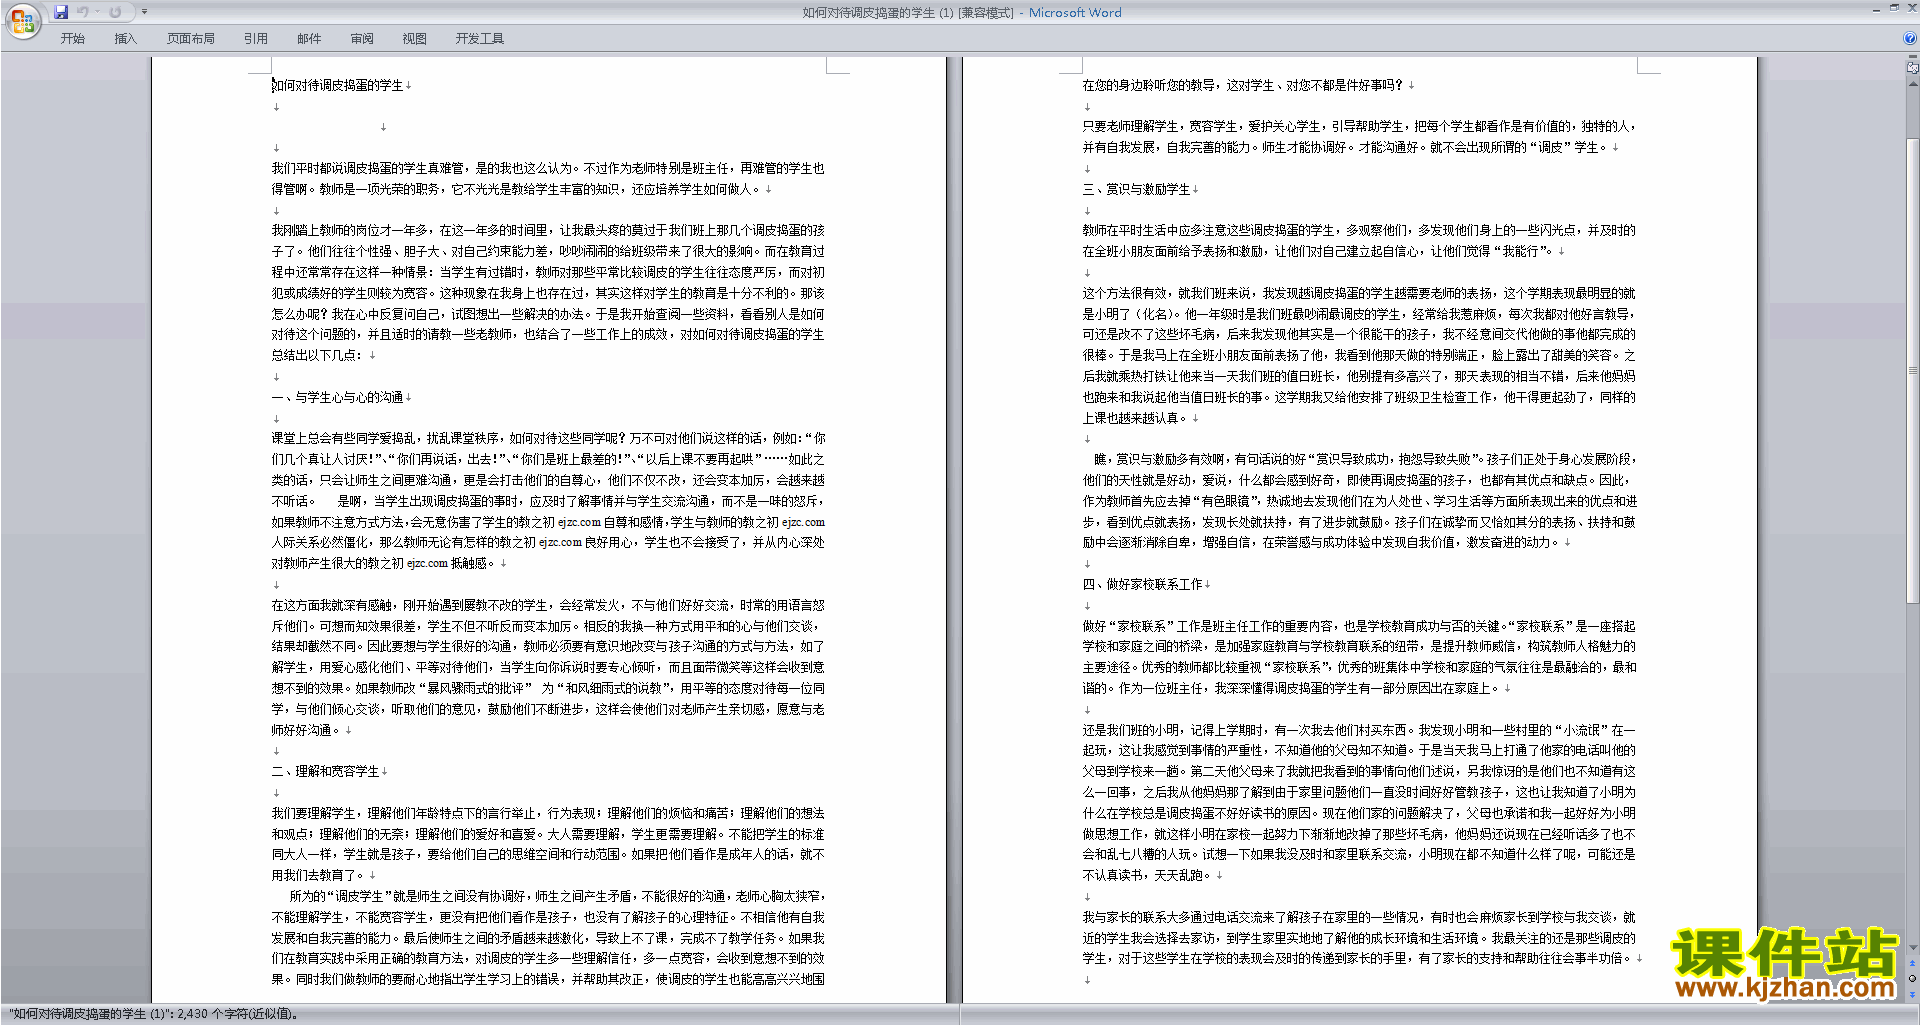Image resolution: width=1920 pixels, height=1025 pixels.
Task: Open the Office Button menu
Action: (22, 21)
